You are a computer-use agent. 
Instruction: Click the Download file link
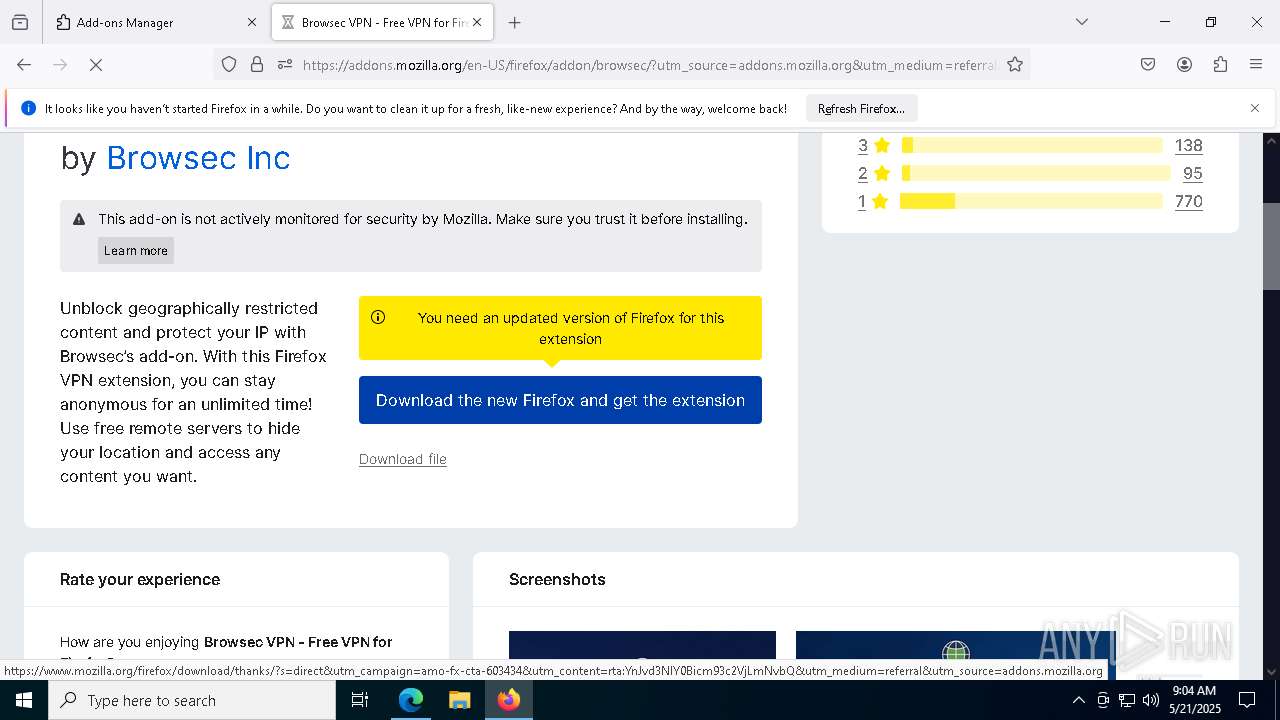(x=403, y=459)
